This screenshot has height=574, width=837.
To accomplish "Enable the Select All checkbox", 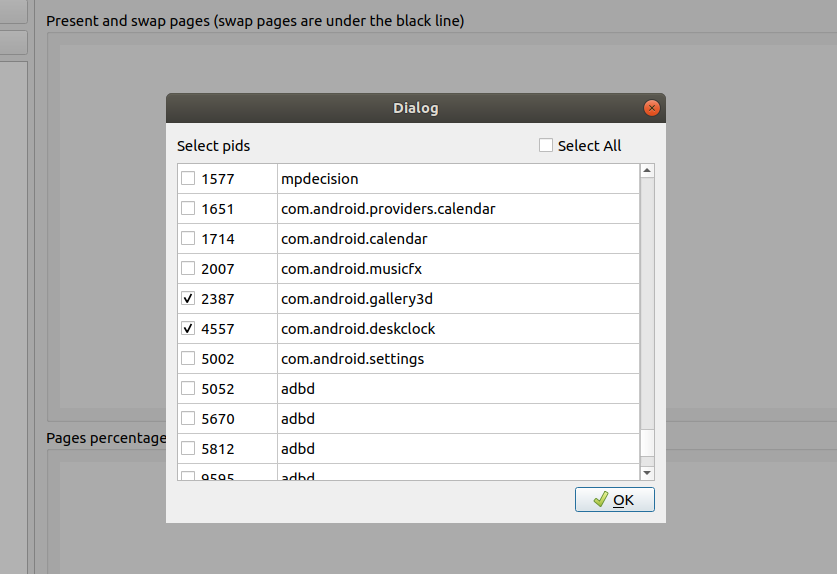I will point(546,145).
